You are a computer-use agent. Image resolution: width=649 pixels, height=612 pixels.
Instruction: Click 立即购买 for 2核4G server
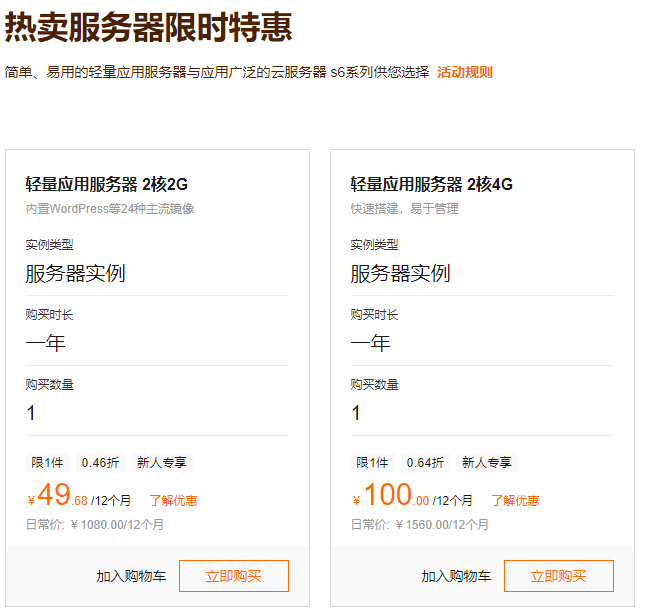coord(558,576)
